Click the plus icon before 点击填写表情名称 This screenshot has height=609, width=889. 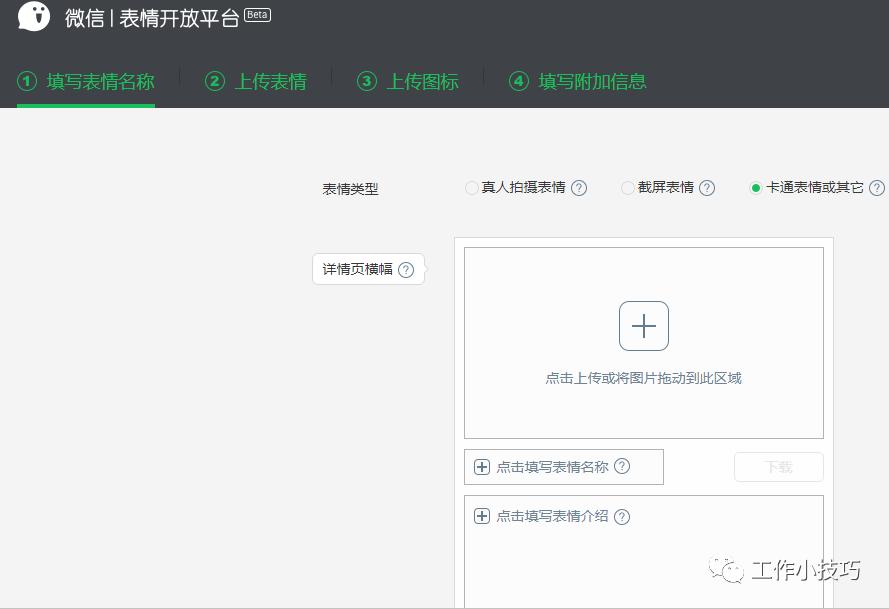click(x=481, y=466)
